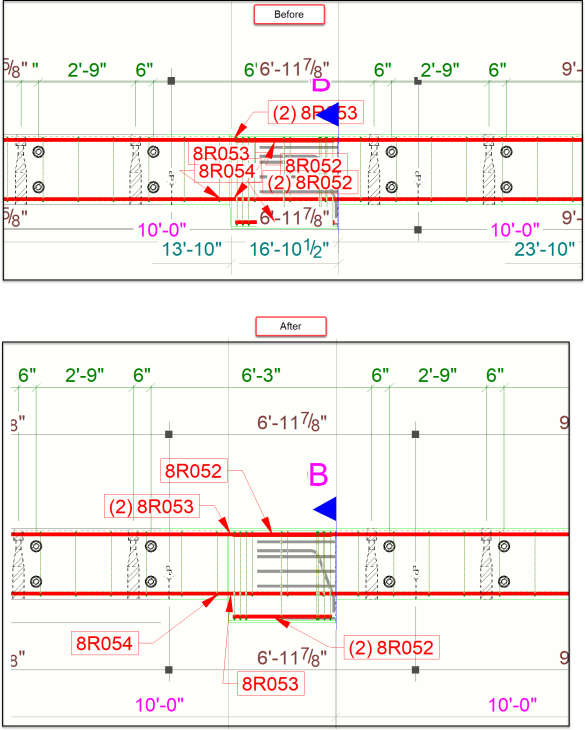
Task: Select the (2) 8R052 tag in the Before drawing
Action: coord(310,182)
